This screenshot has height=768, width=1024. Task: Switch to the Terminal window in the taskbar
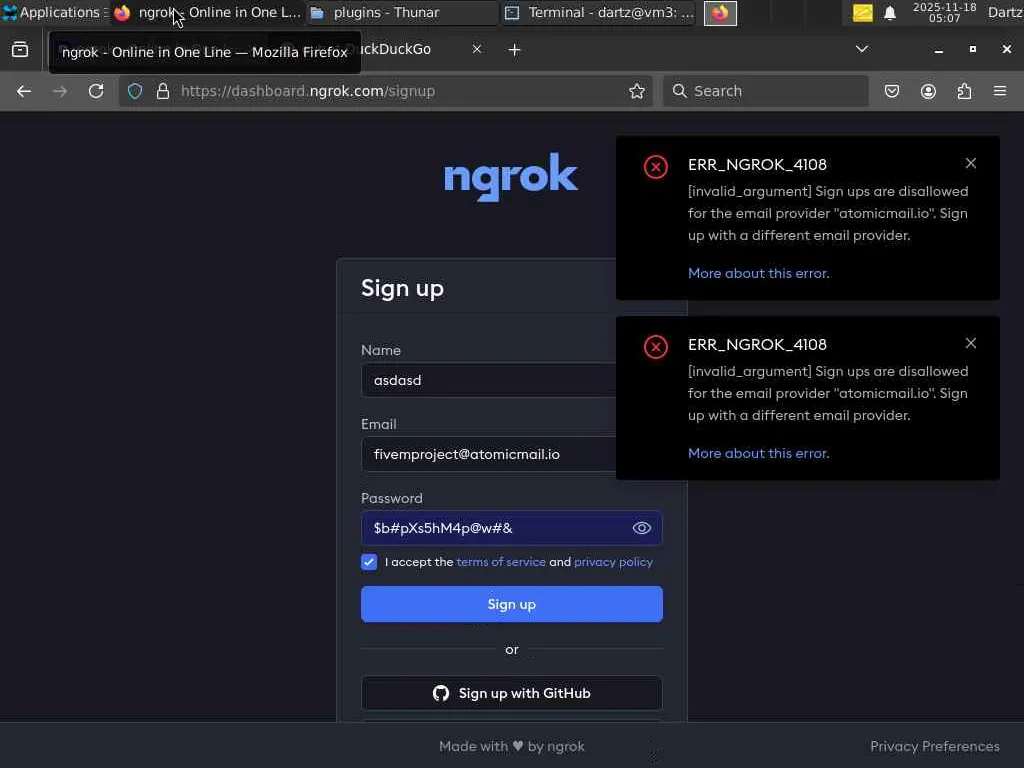coord(599,12)
